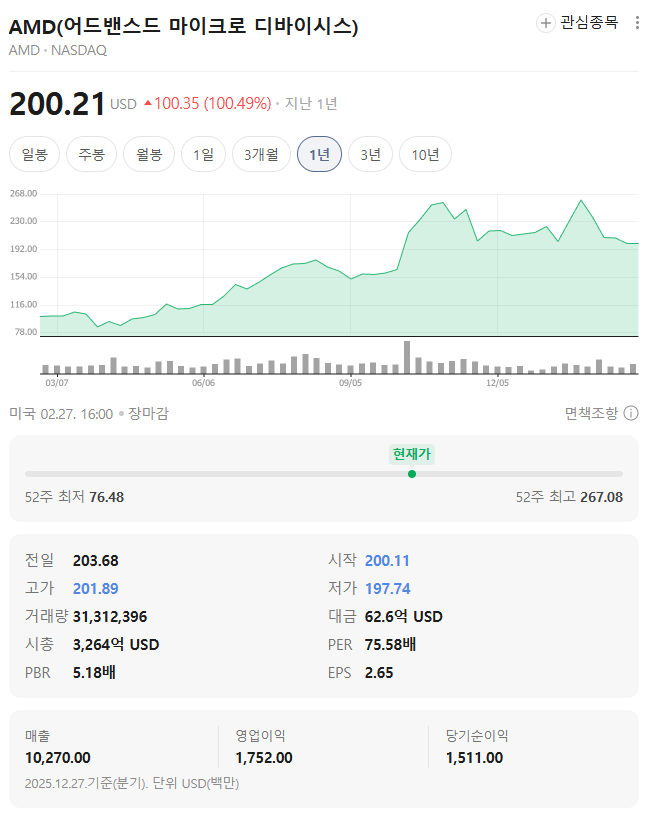Select the 3개월 chart range

[x=261, y=154]
